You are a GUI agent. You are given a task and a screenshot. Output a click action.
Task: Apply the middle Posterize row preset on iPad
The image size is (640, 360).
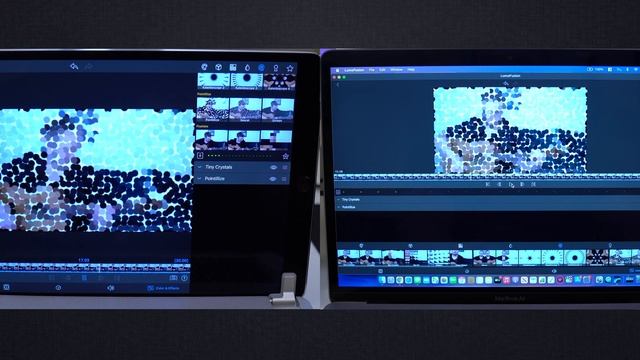[243, 140]
